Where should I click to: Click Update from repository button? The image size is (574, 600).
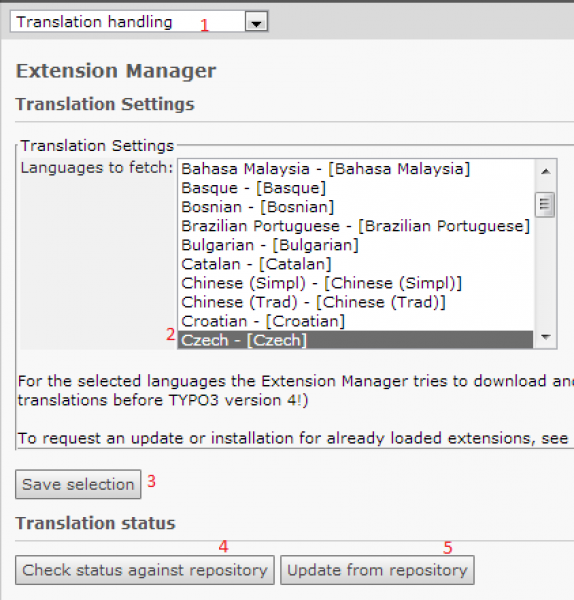coord(377,570)
